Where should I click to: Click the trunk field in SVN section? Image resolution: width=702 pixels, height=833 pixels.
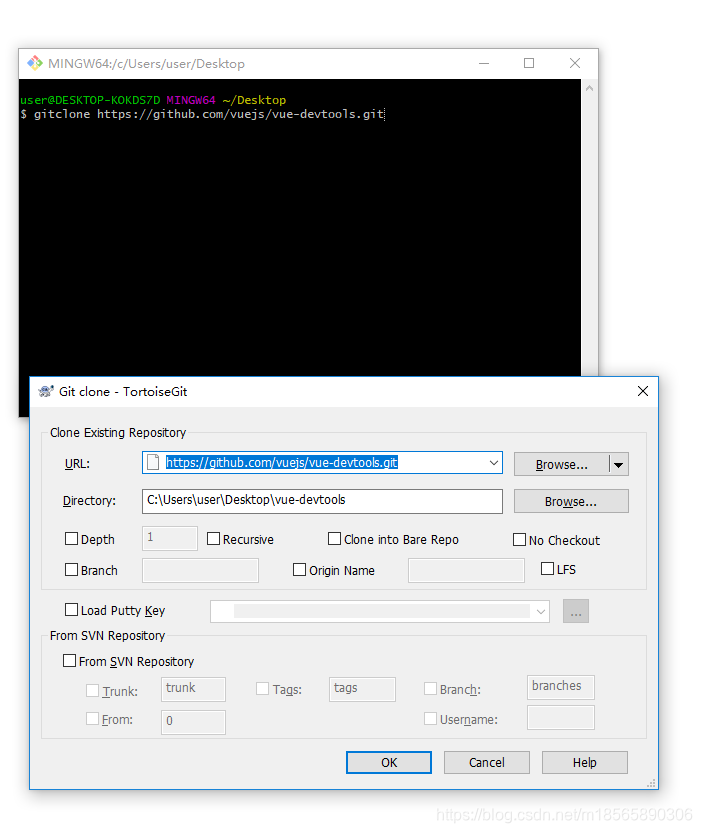(193, 689)
